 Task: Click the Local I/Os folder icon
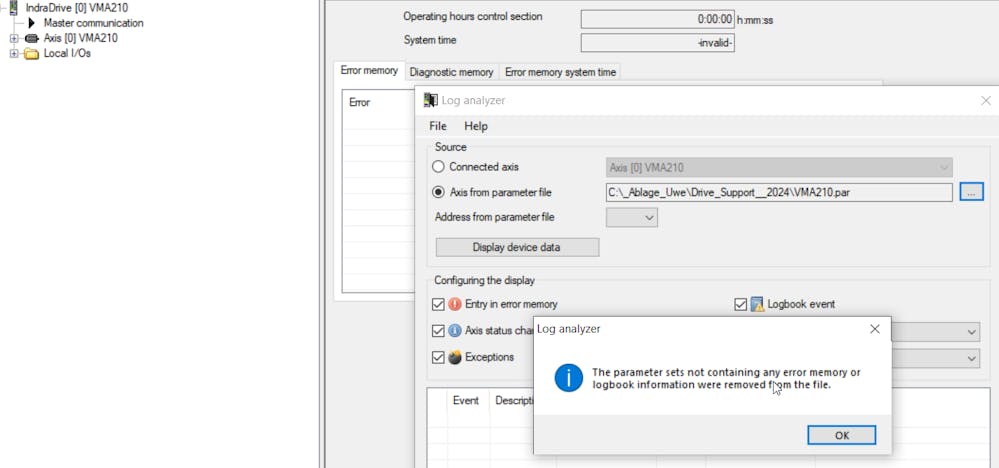click(x=31, y=53)
